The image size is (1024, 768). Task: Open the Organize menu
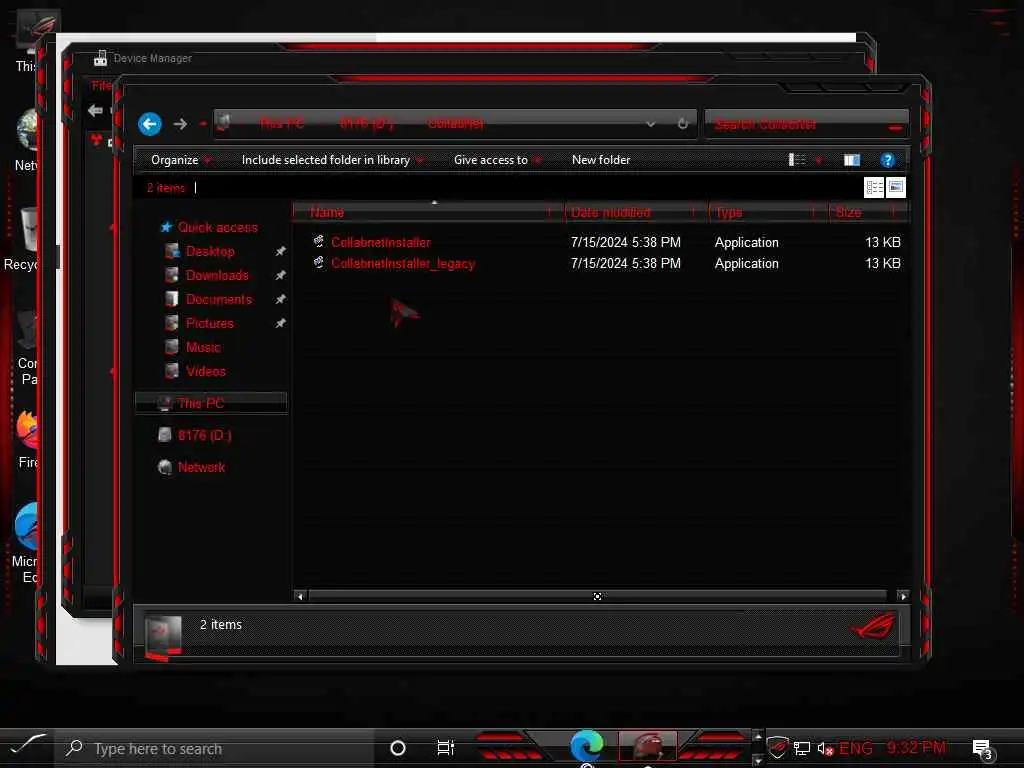180,160
